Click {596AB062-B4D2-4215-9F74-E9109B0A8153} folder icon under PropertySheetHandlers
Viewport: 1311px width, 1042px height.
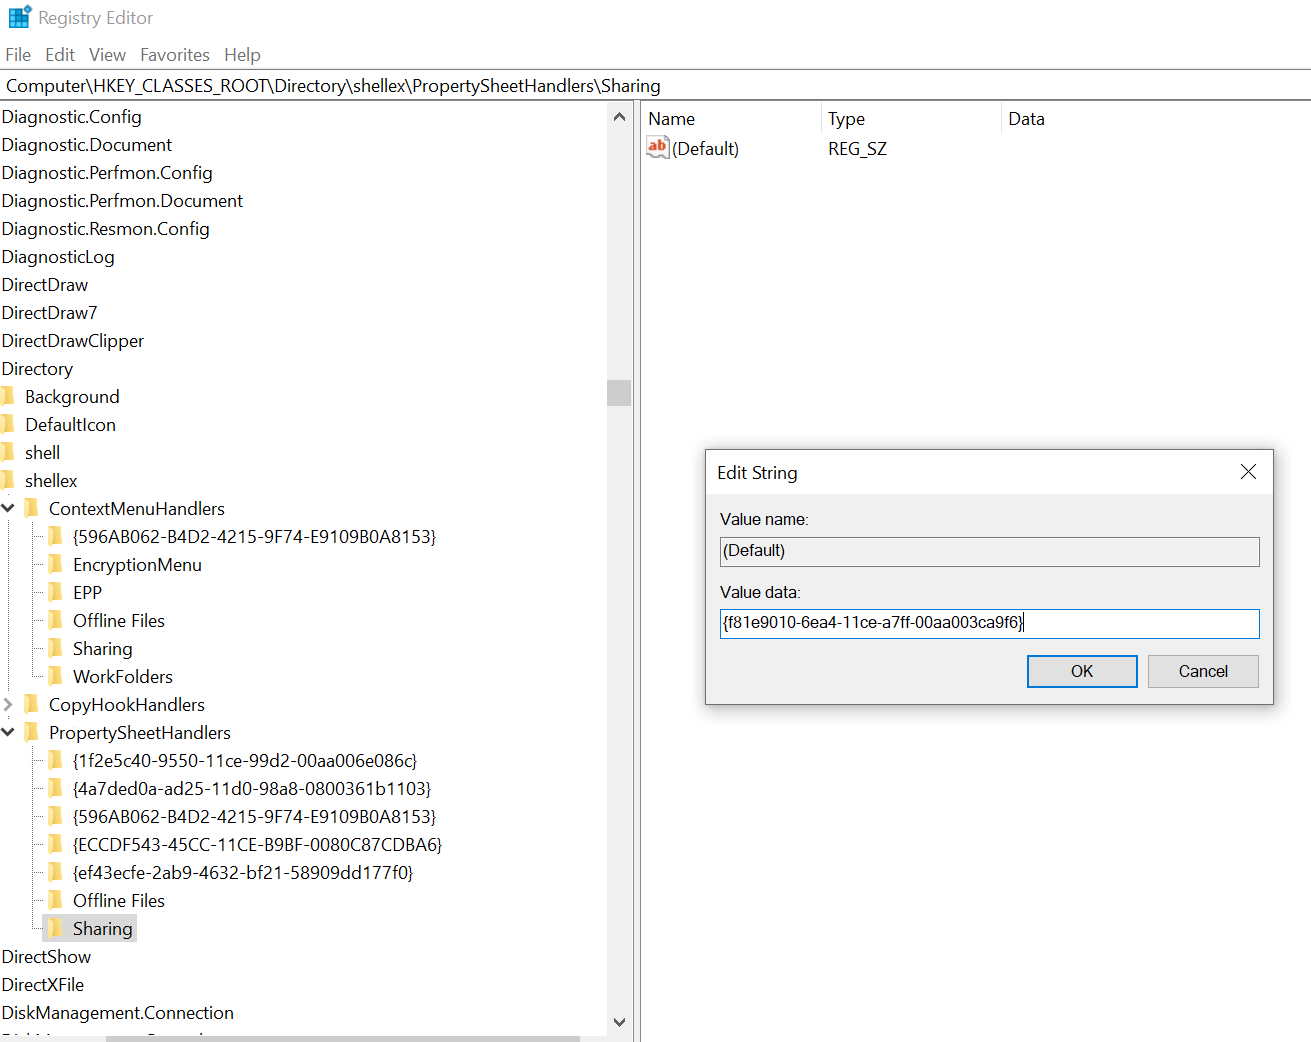click(56, 816)
